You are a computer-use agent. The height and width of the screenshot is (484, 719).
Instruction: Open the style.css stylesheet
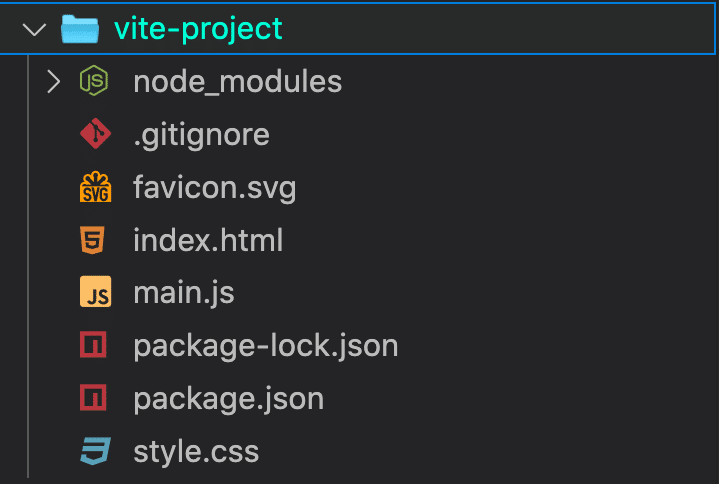coord(196,451)
